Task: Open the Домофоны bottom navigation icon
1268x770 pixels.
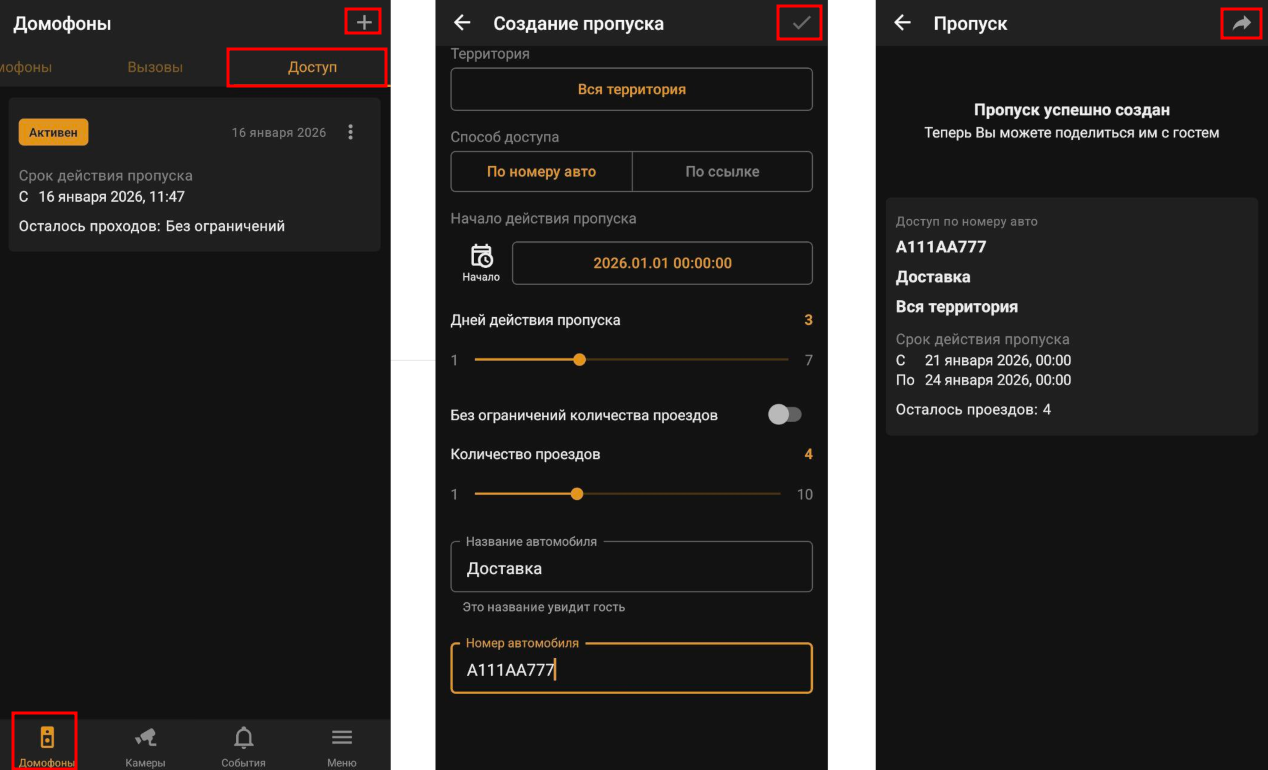Action: click(46, 739)
